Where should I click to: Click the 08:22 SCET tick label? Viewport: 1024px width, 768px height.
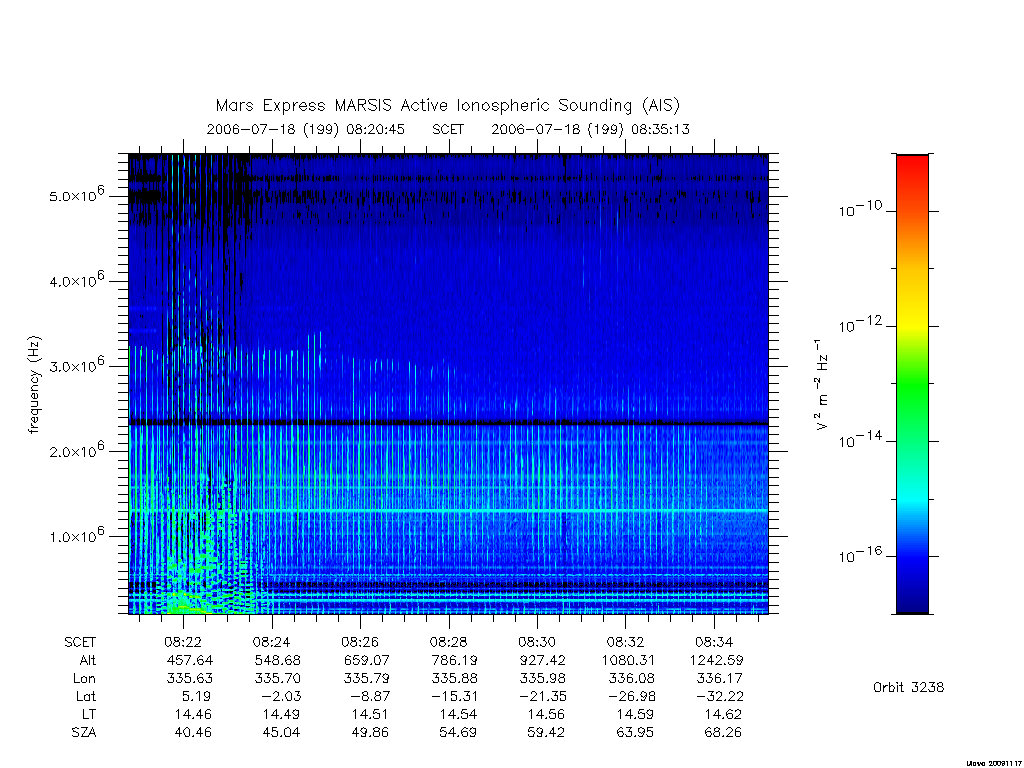183,642
